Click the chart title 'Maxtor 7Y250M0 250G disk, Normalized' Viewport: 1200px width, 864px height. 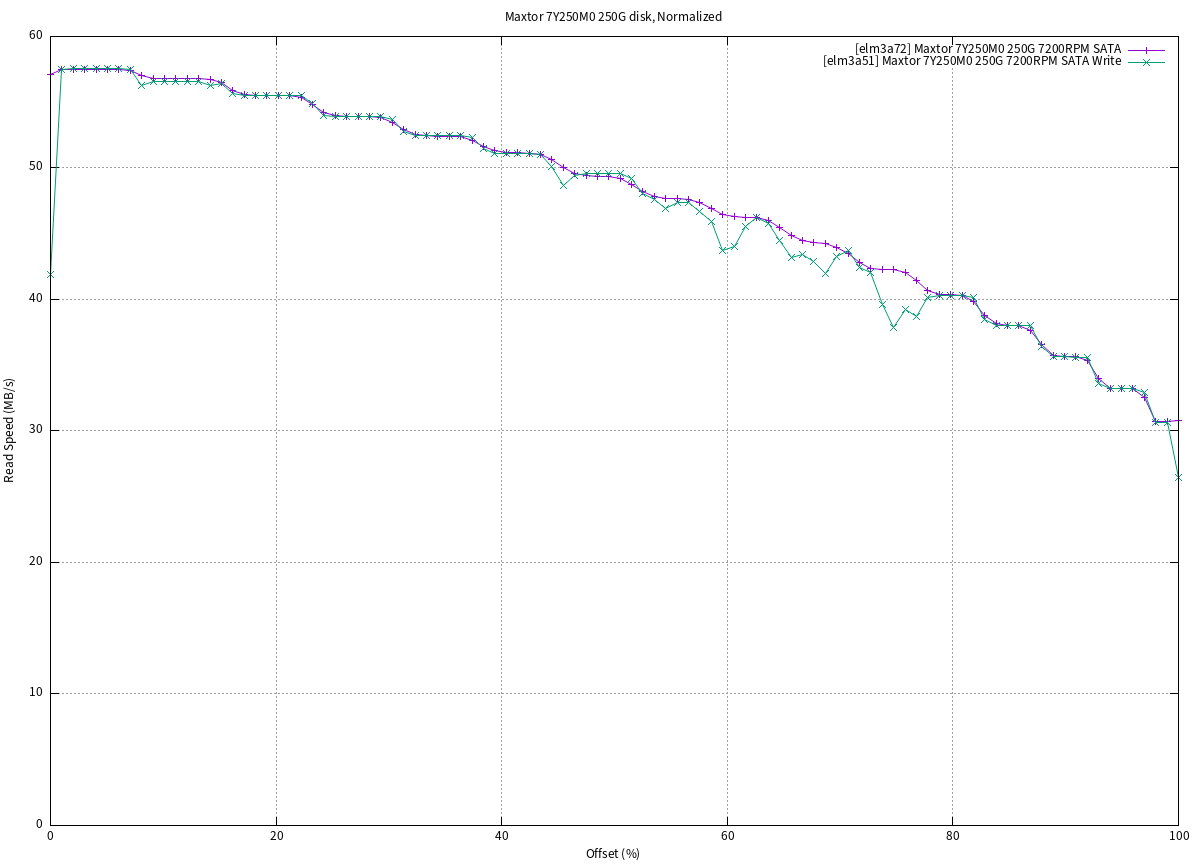(x=599, y=16)
